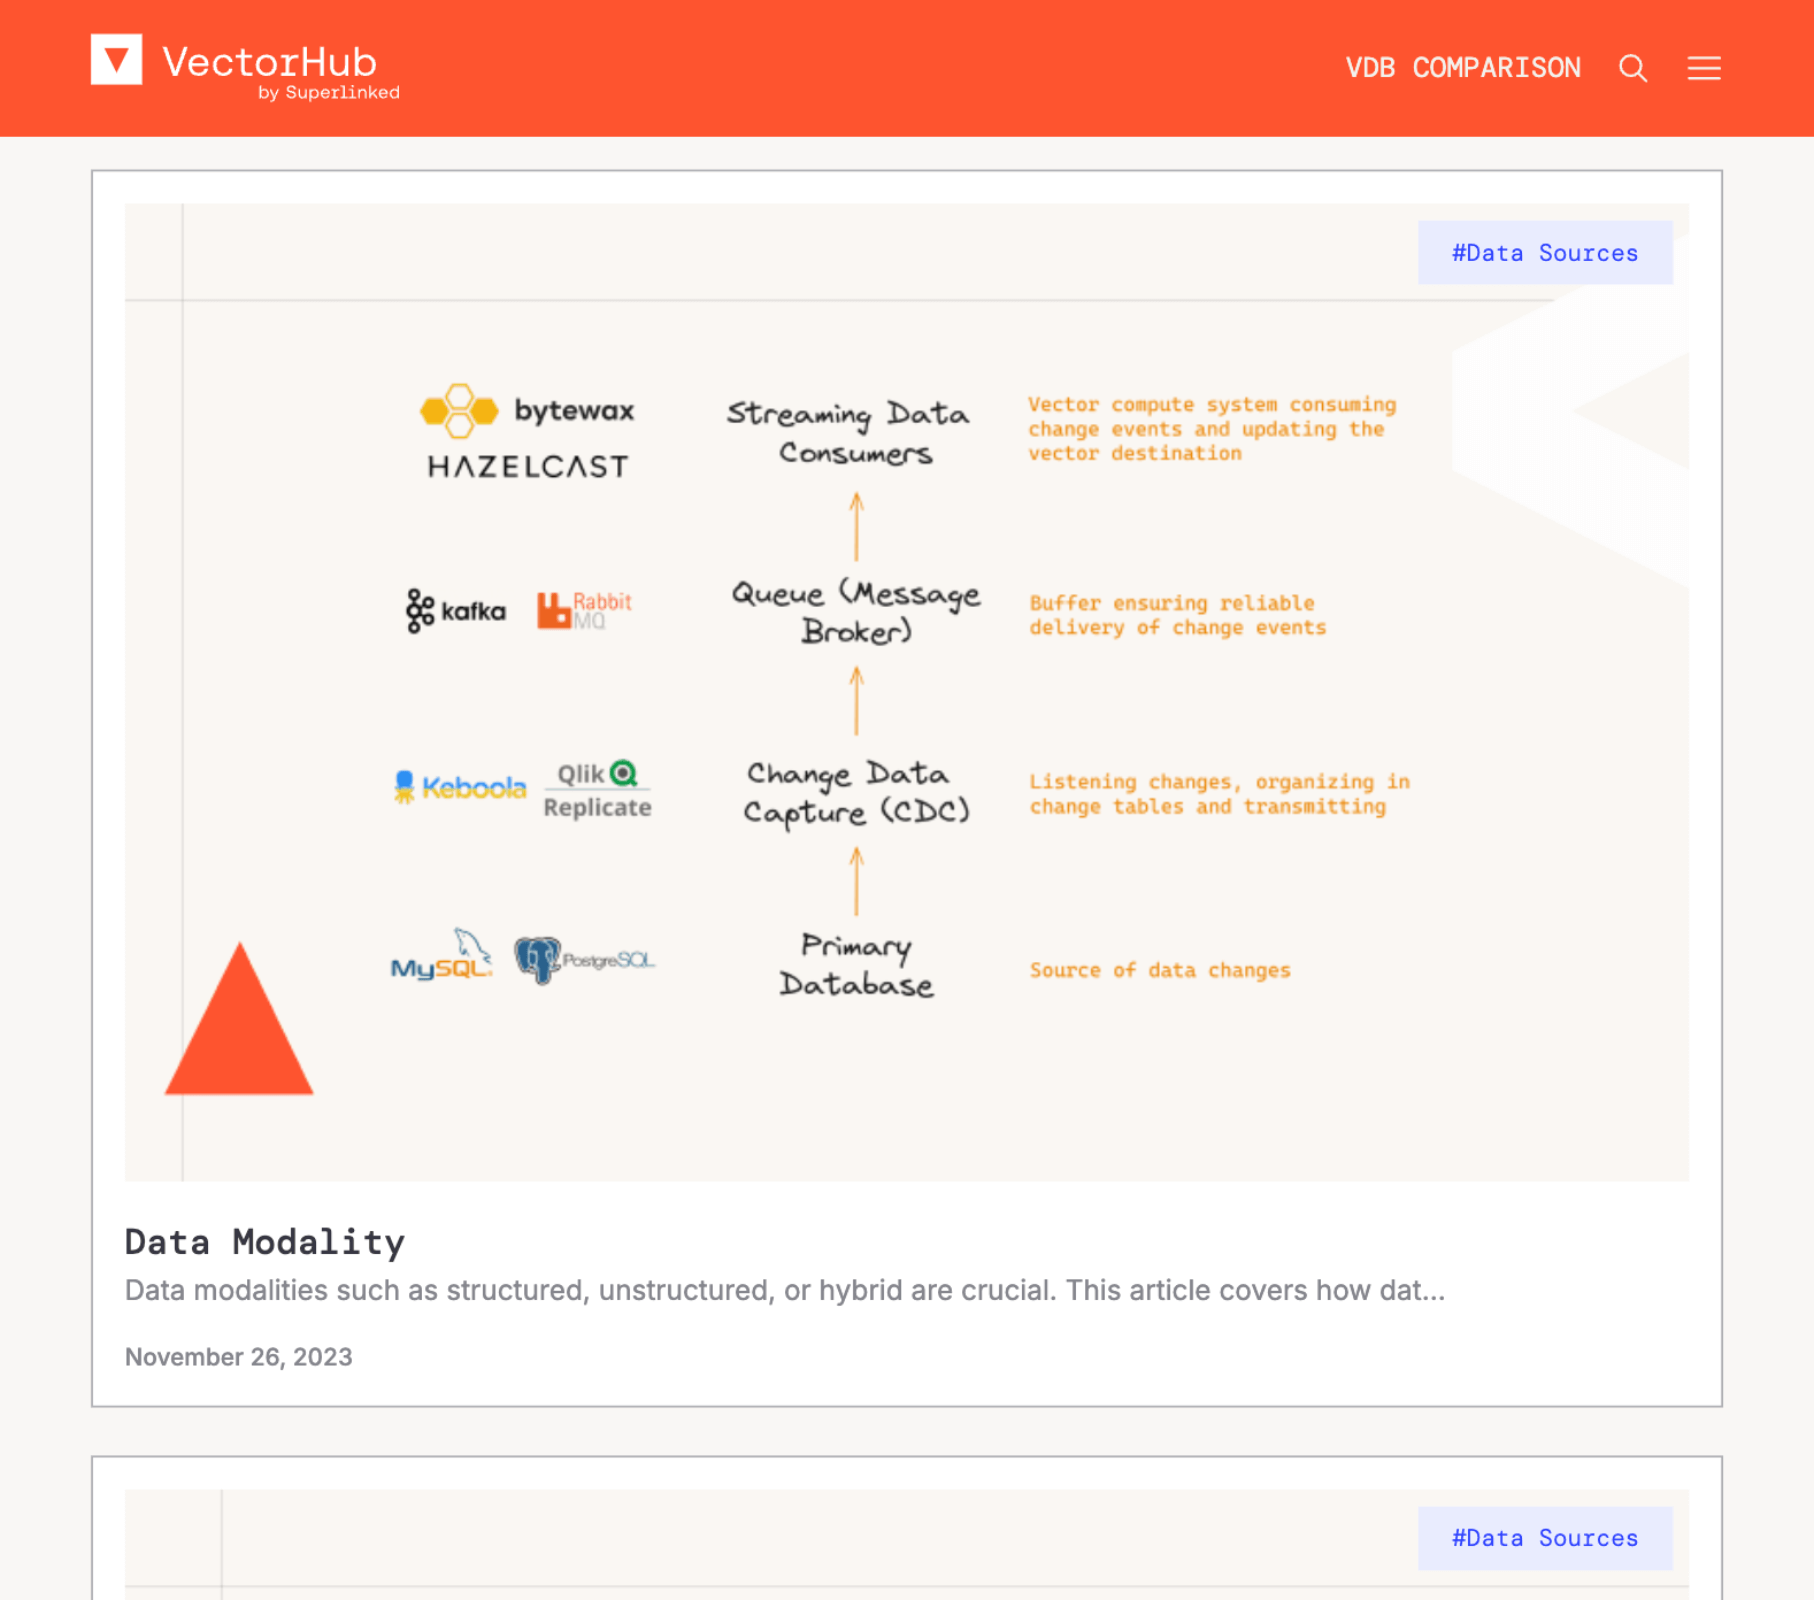Click the #Data Sources tag on Data Modality card
The height and width of the screenshot is (1600, 1814).
pyautogui.click(x=1545, y=253)
